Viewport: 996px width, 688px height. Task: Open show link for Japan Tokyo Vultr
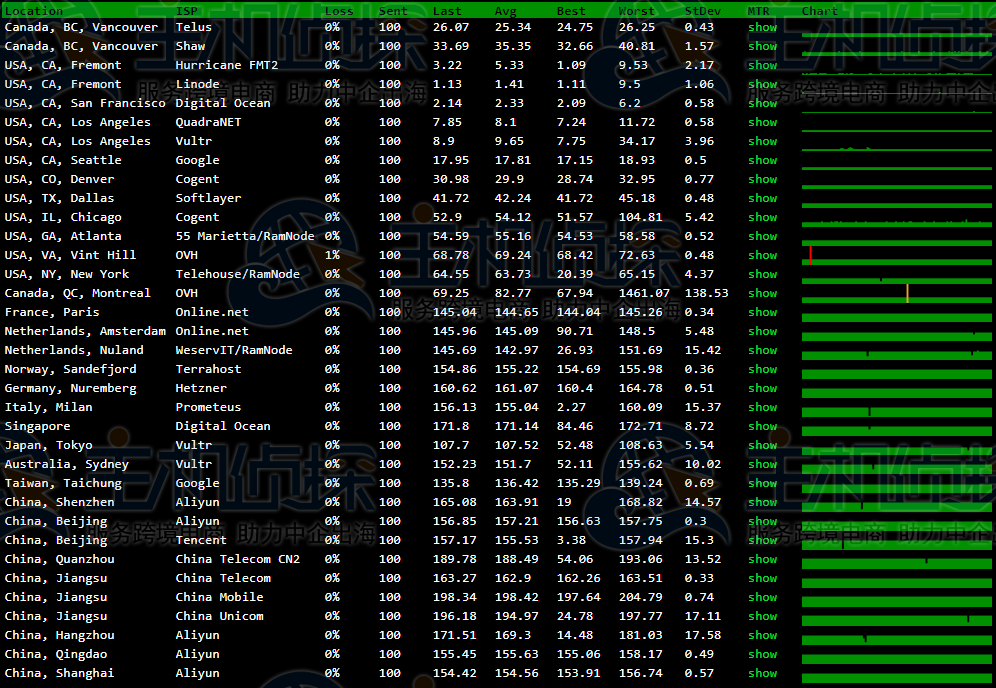(x=762, y=445)
